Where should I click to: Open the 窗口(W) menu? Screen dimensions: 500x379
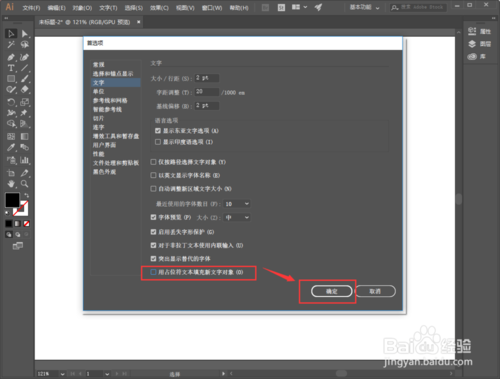[212, 8]
